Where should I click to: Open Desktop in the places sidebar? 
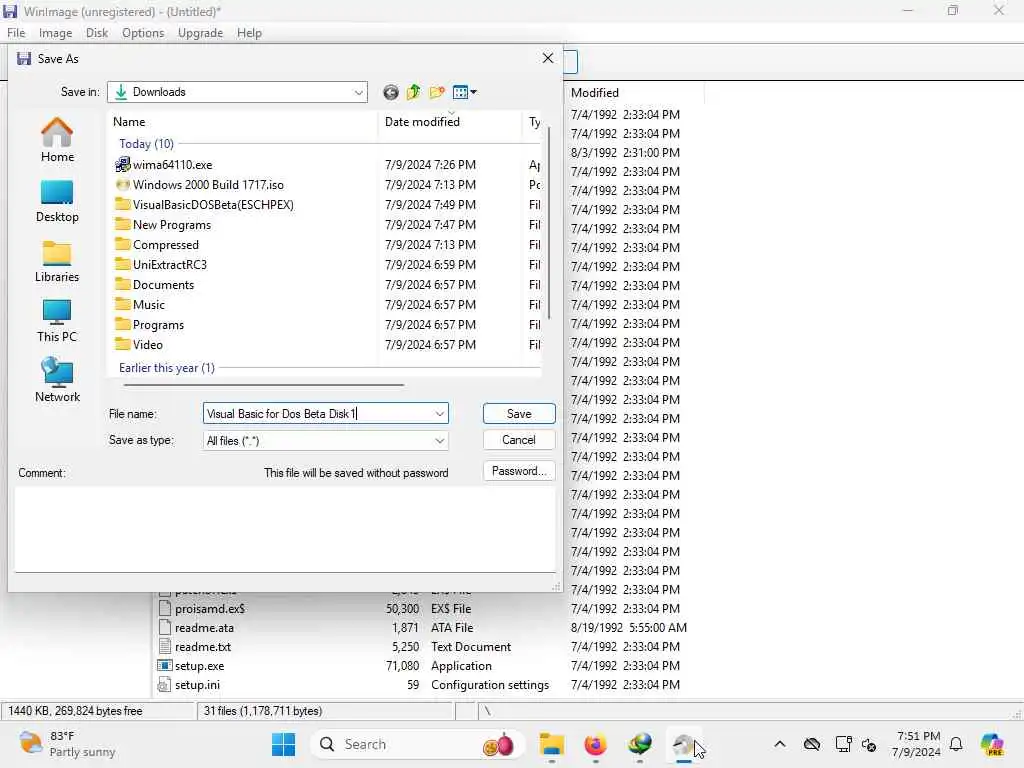pos(57,201)
